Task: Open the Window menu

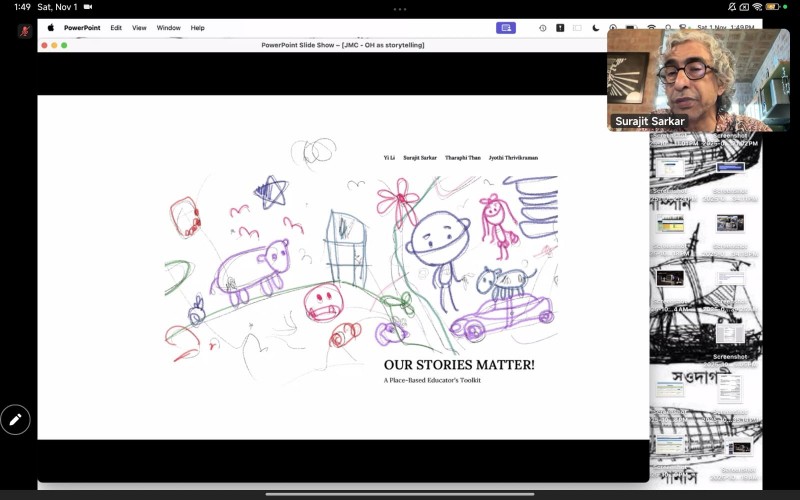Action: click(x=168, y=28)
